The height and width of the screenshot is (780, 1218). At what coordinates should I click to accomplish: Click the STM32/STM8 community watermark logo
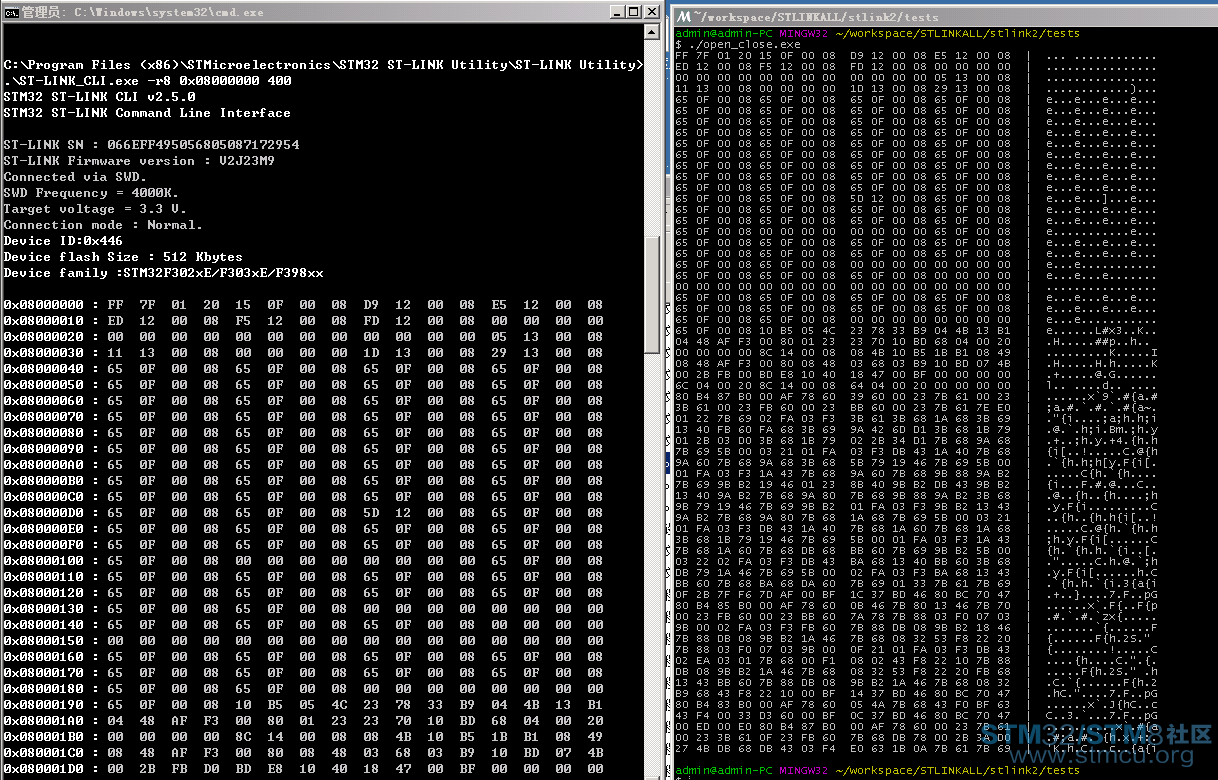coord(1095,735)
